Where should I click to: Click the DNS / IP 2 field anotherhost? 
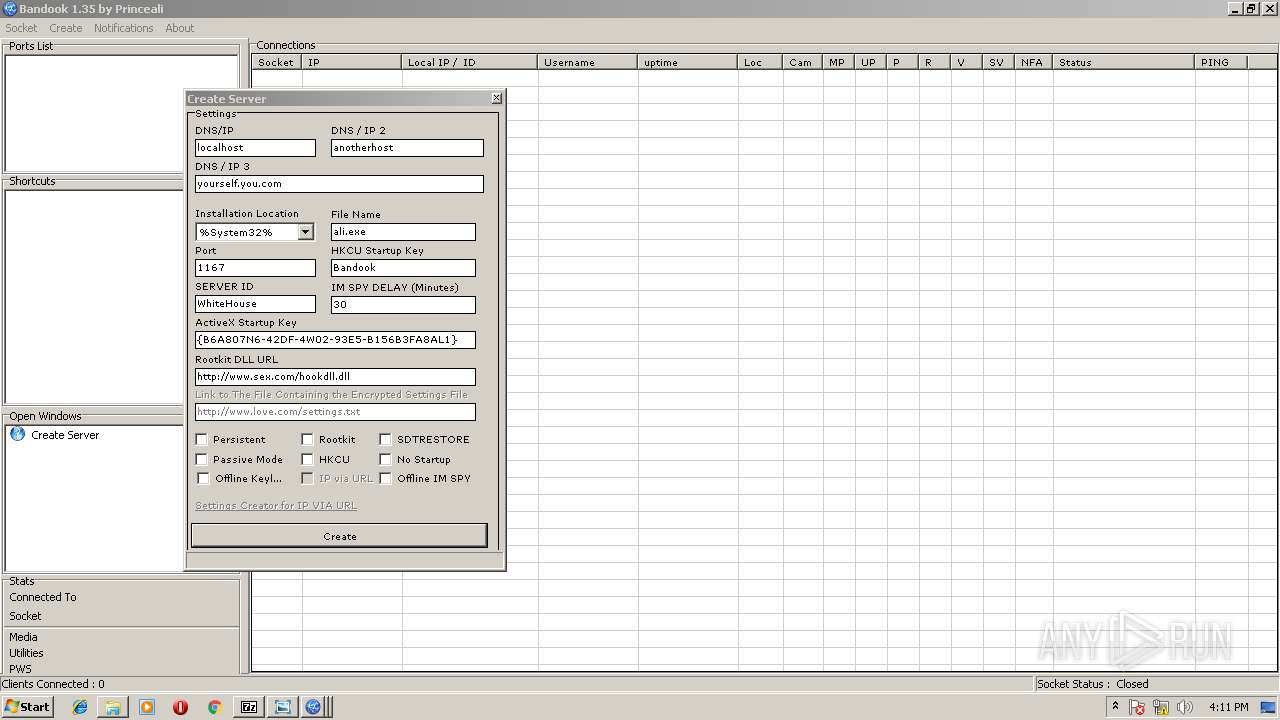[x=407, y=148]
